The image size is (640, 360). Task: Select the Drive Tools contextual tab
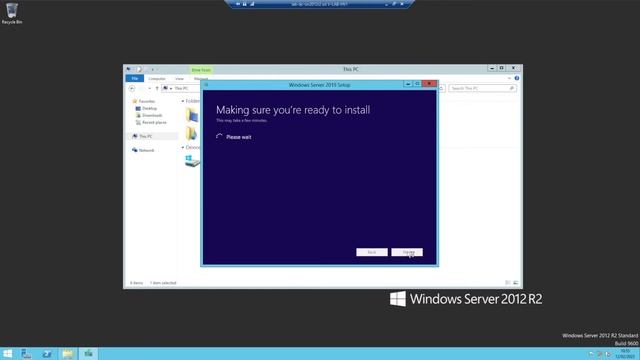click(x=201, y=70)
